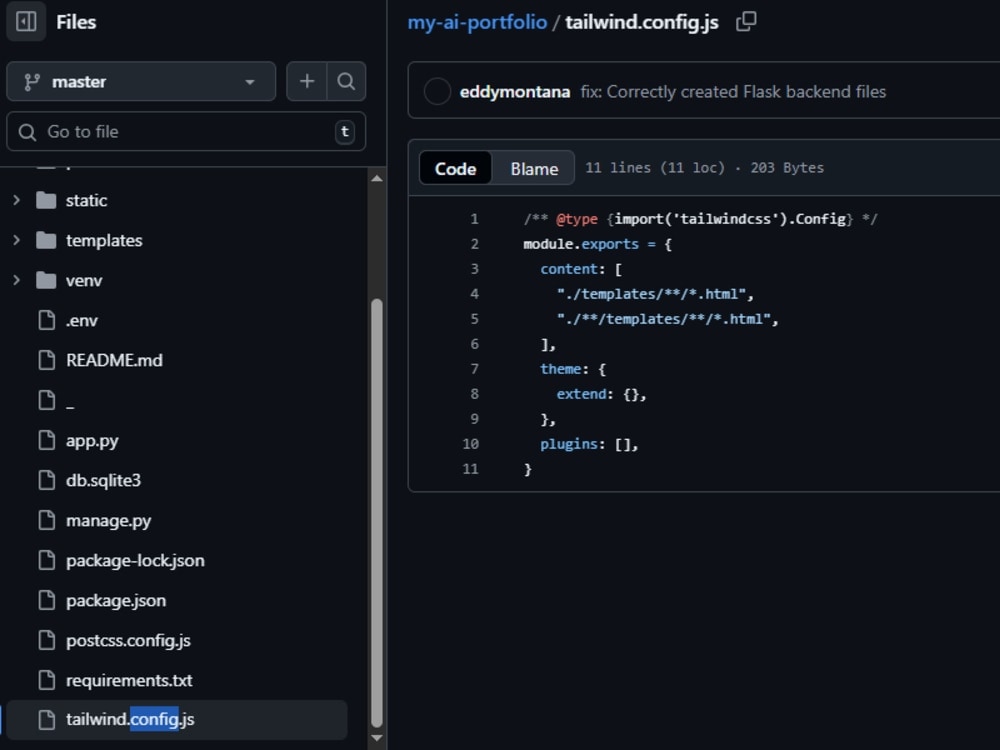Click line number 5 in code view

474,319
